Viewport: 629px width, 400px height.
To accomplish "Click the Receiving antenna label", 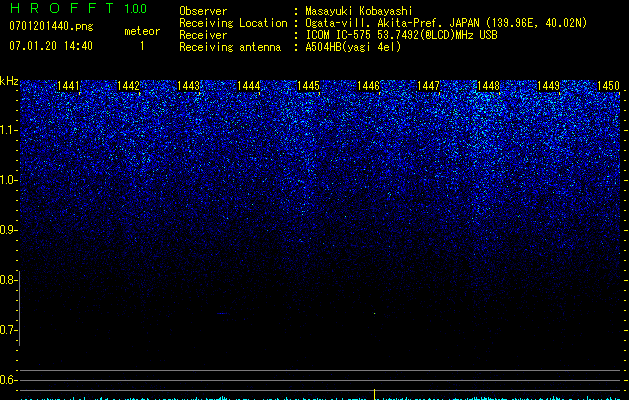I will (230, 47).
